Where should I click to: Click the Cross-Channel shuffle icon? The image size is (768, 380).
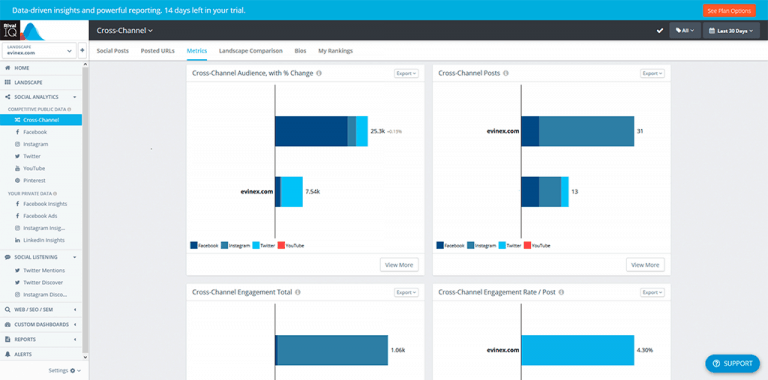[17, 120]
